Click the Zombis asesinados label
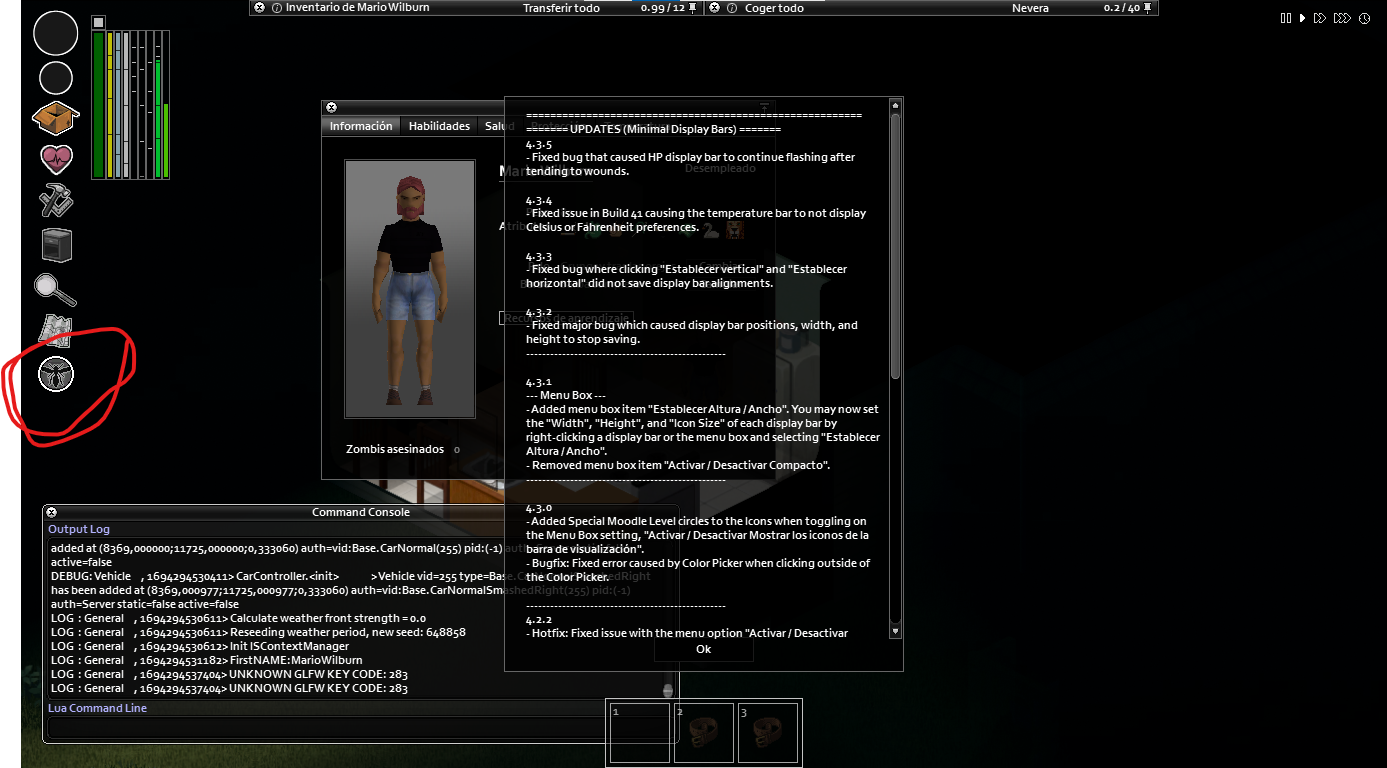This screenshot has width=1387, height=768. (395, 449)
